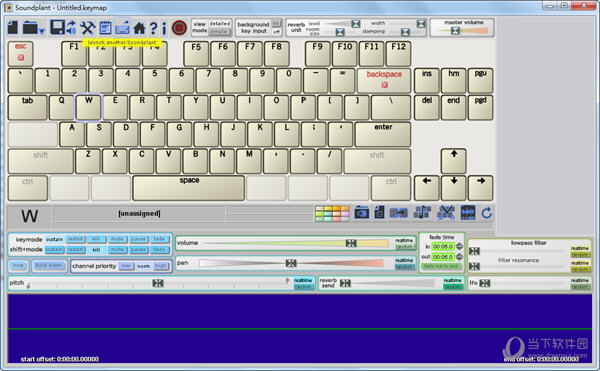600x371 pixels.
Task: Turn background key input on
Action: [276, 24]
